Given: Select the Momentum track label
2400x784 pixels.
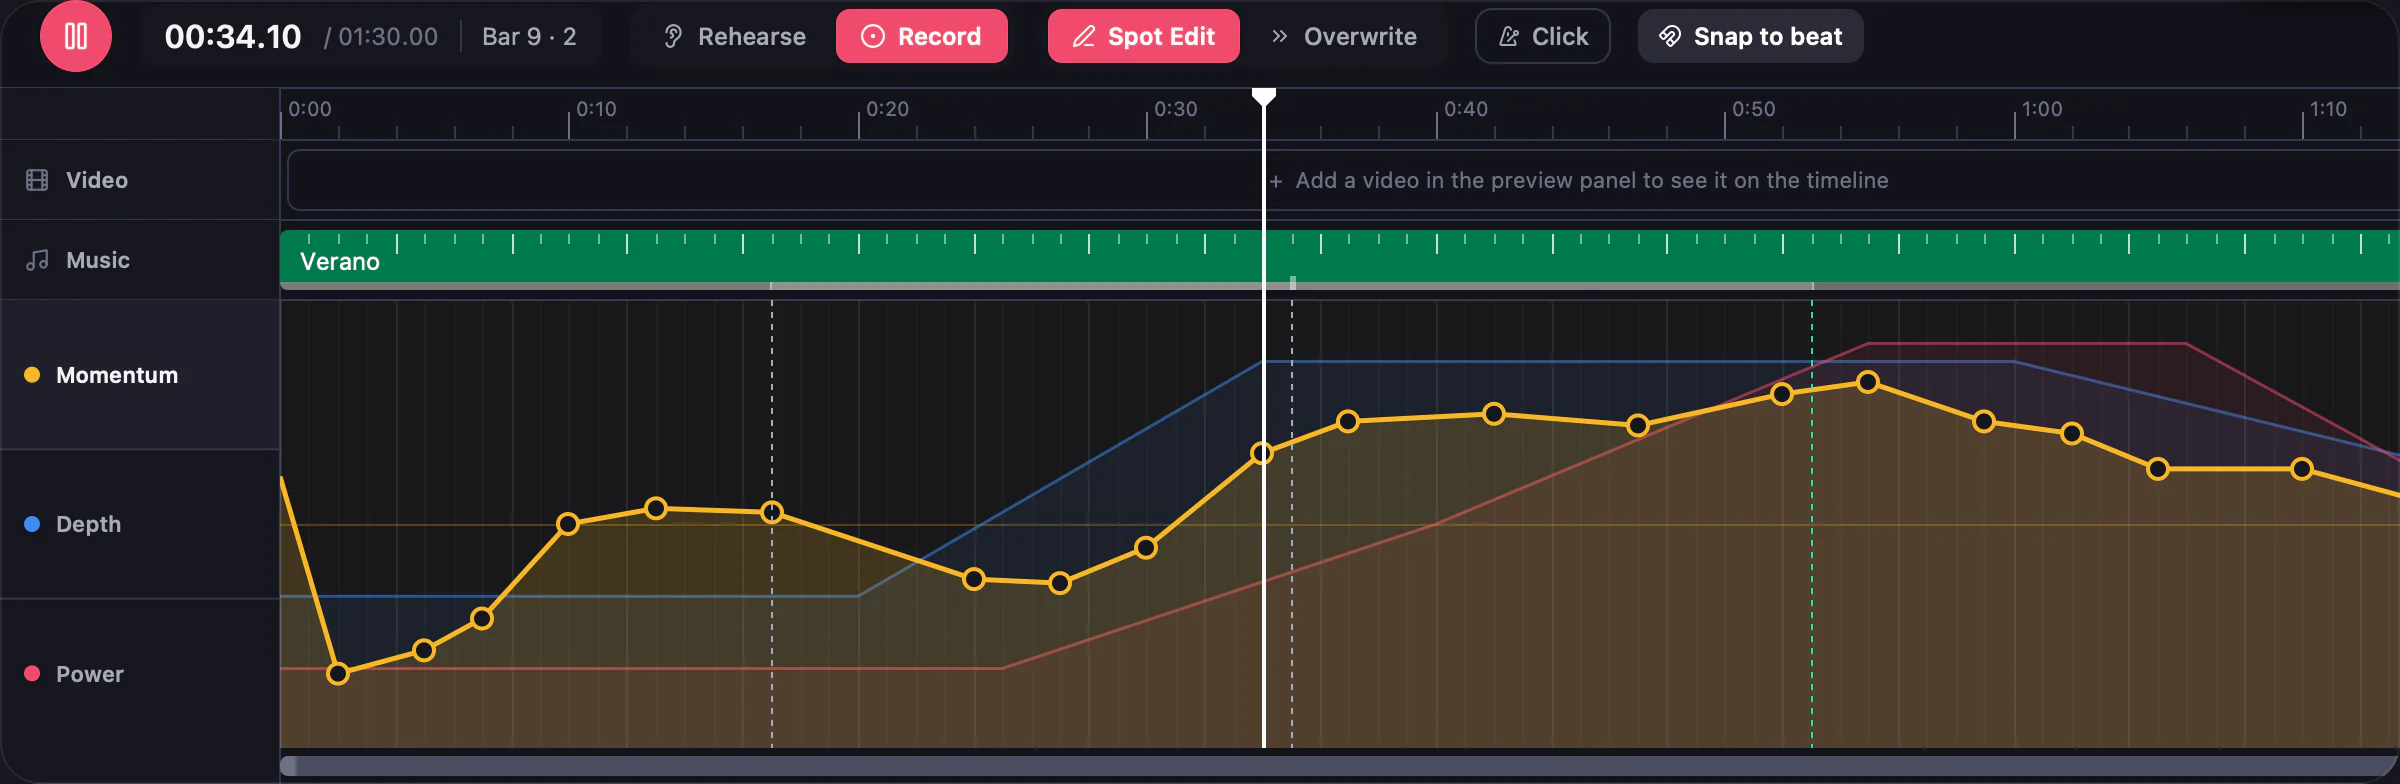Looking at the screenshot, I should pos(117,375).
